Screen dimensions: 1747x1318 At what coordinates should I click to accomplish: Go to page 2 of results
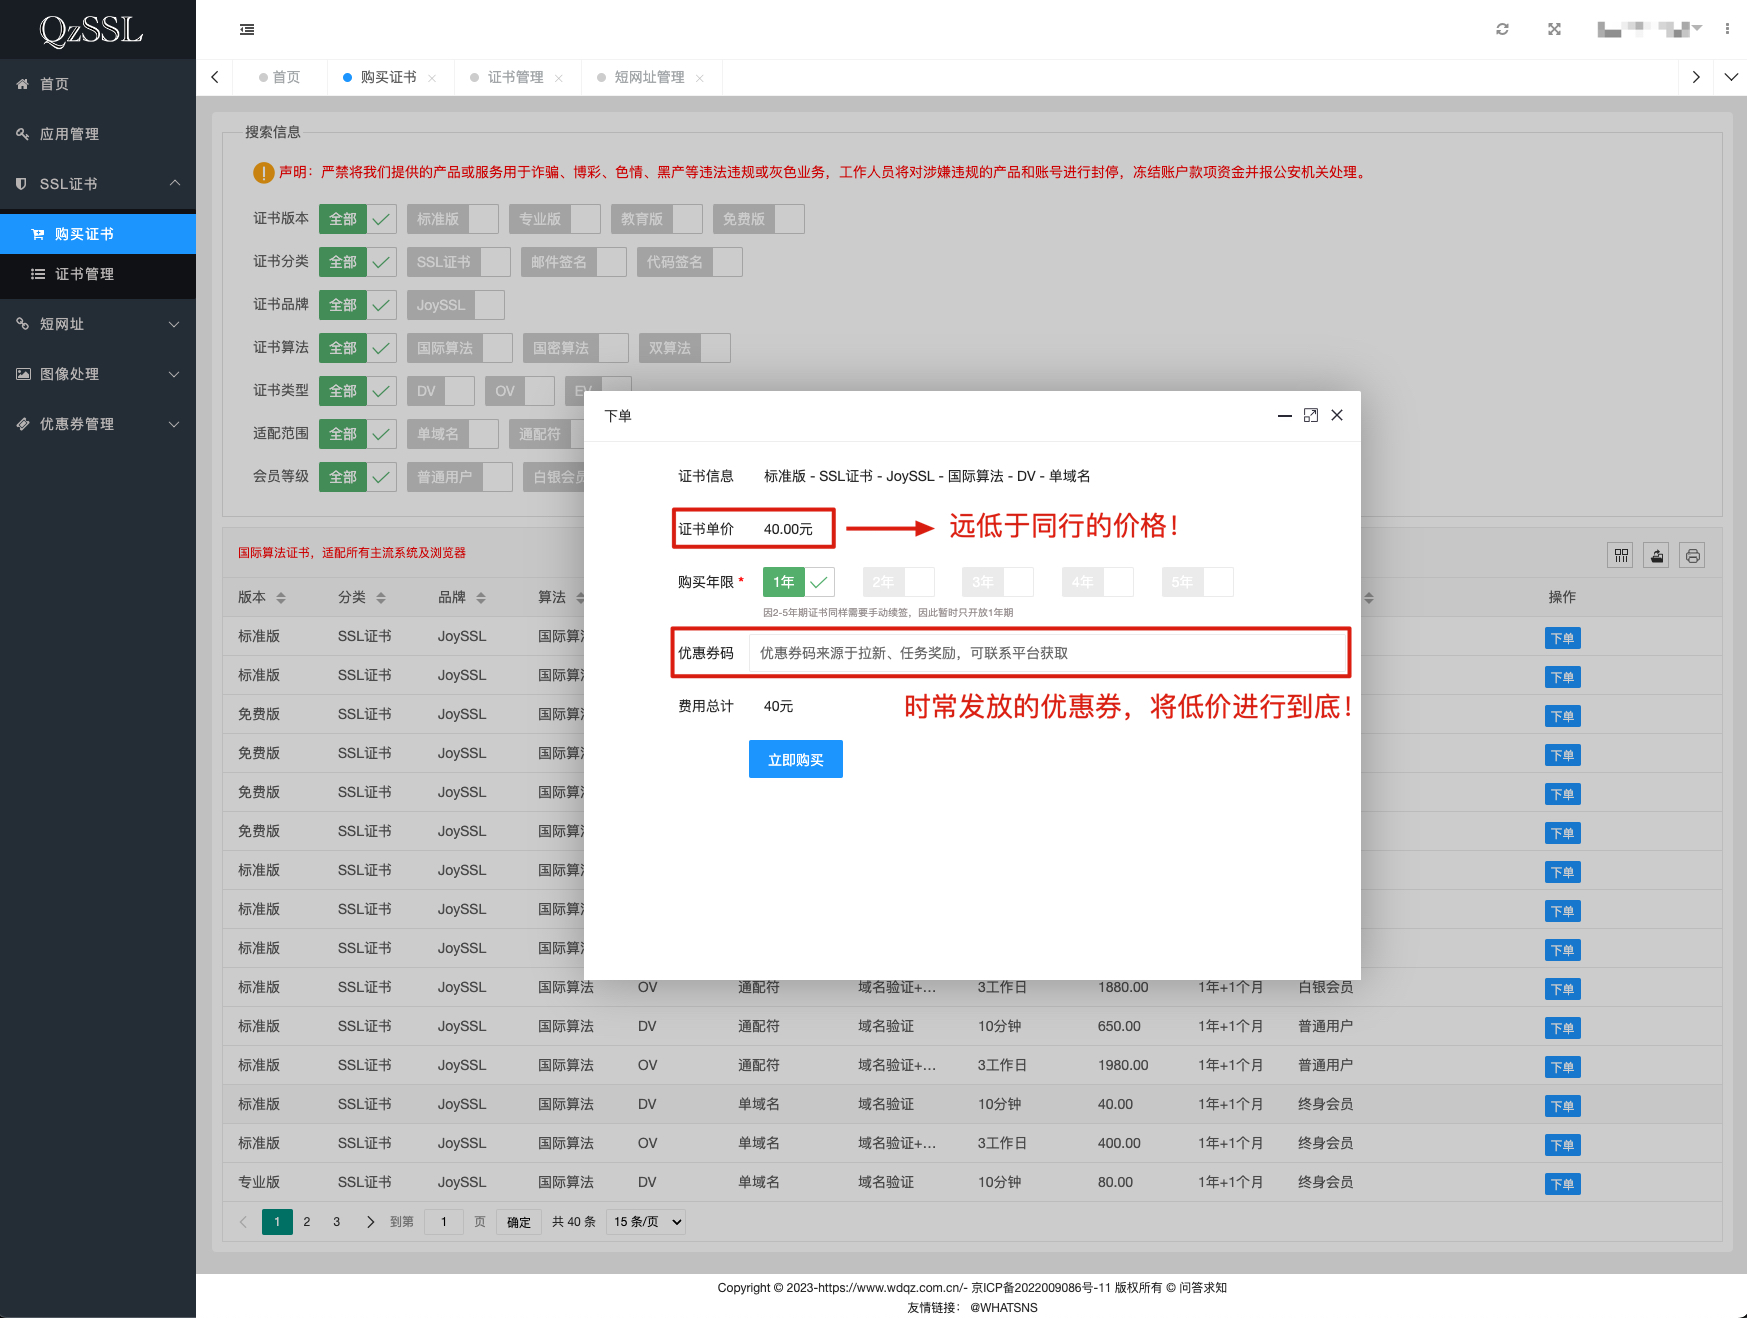click(307, 1222)
